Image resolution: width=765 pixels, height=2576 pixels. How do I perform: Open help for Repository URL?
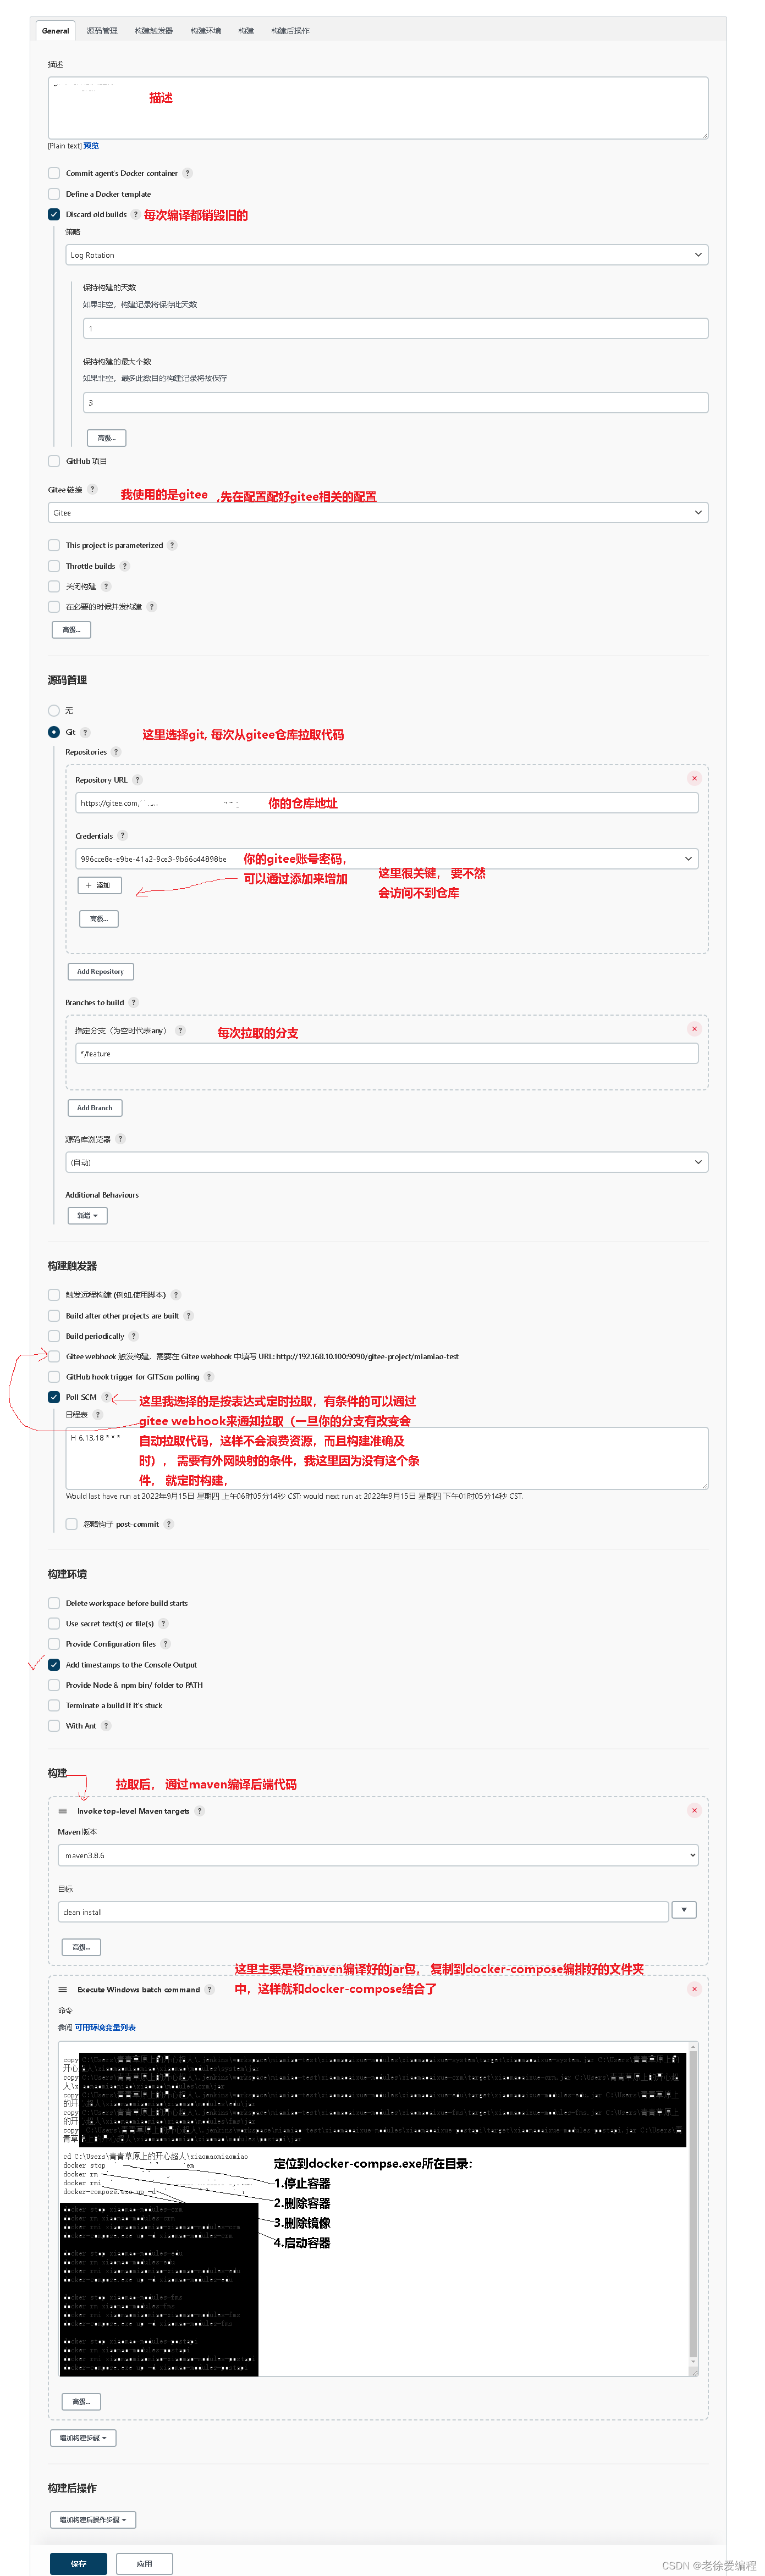coord(137,780)
